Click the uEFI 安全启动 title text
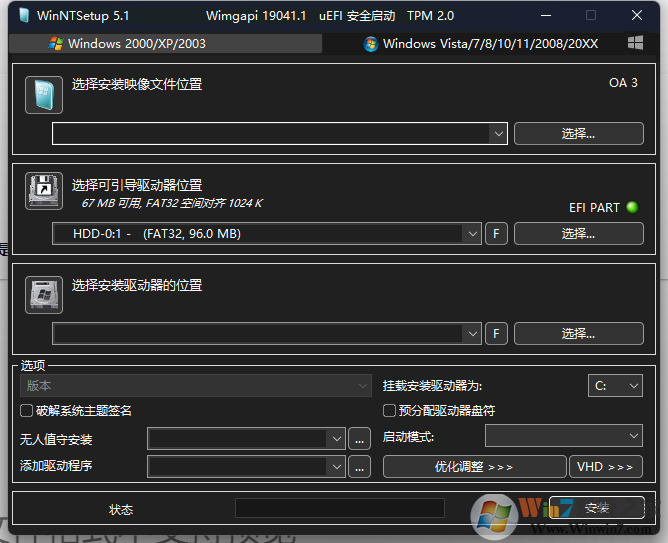Viewport: 668px width, 543px height. point(357,16)
